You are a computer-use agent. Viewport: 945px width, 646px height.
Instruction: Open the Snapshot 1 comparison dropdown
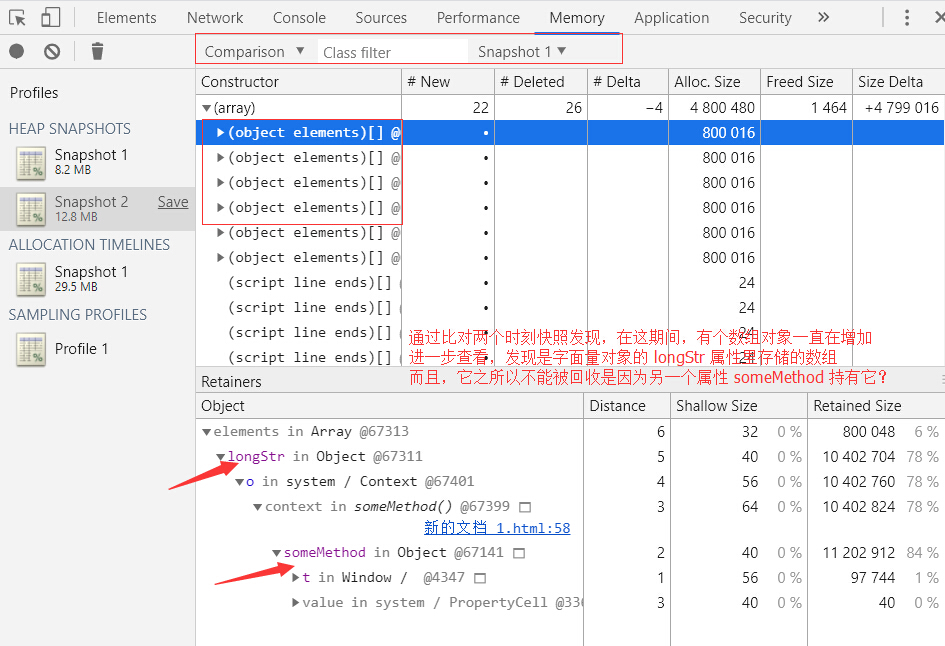521,51
